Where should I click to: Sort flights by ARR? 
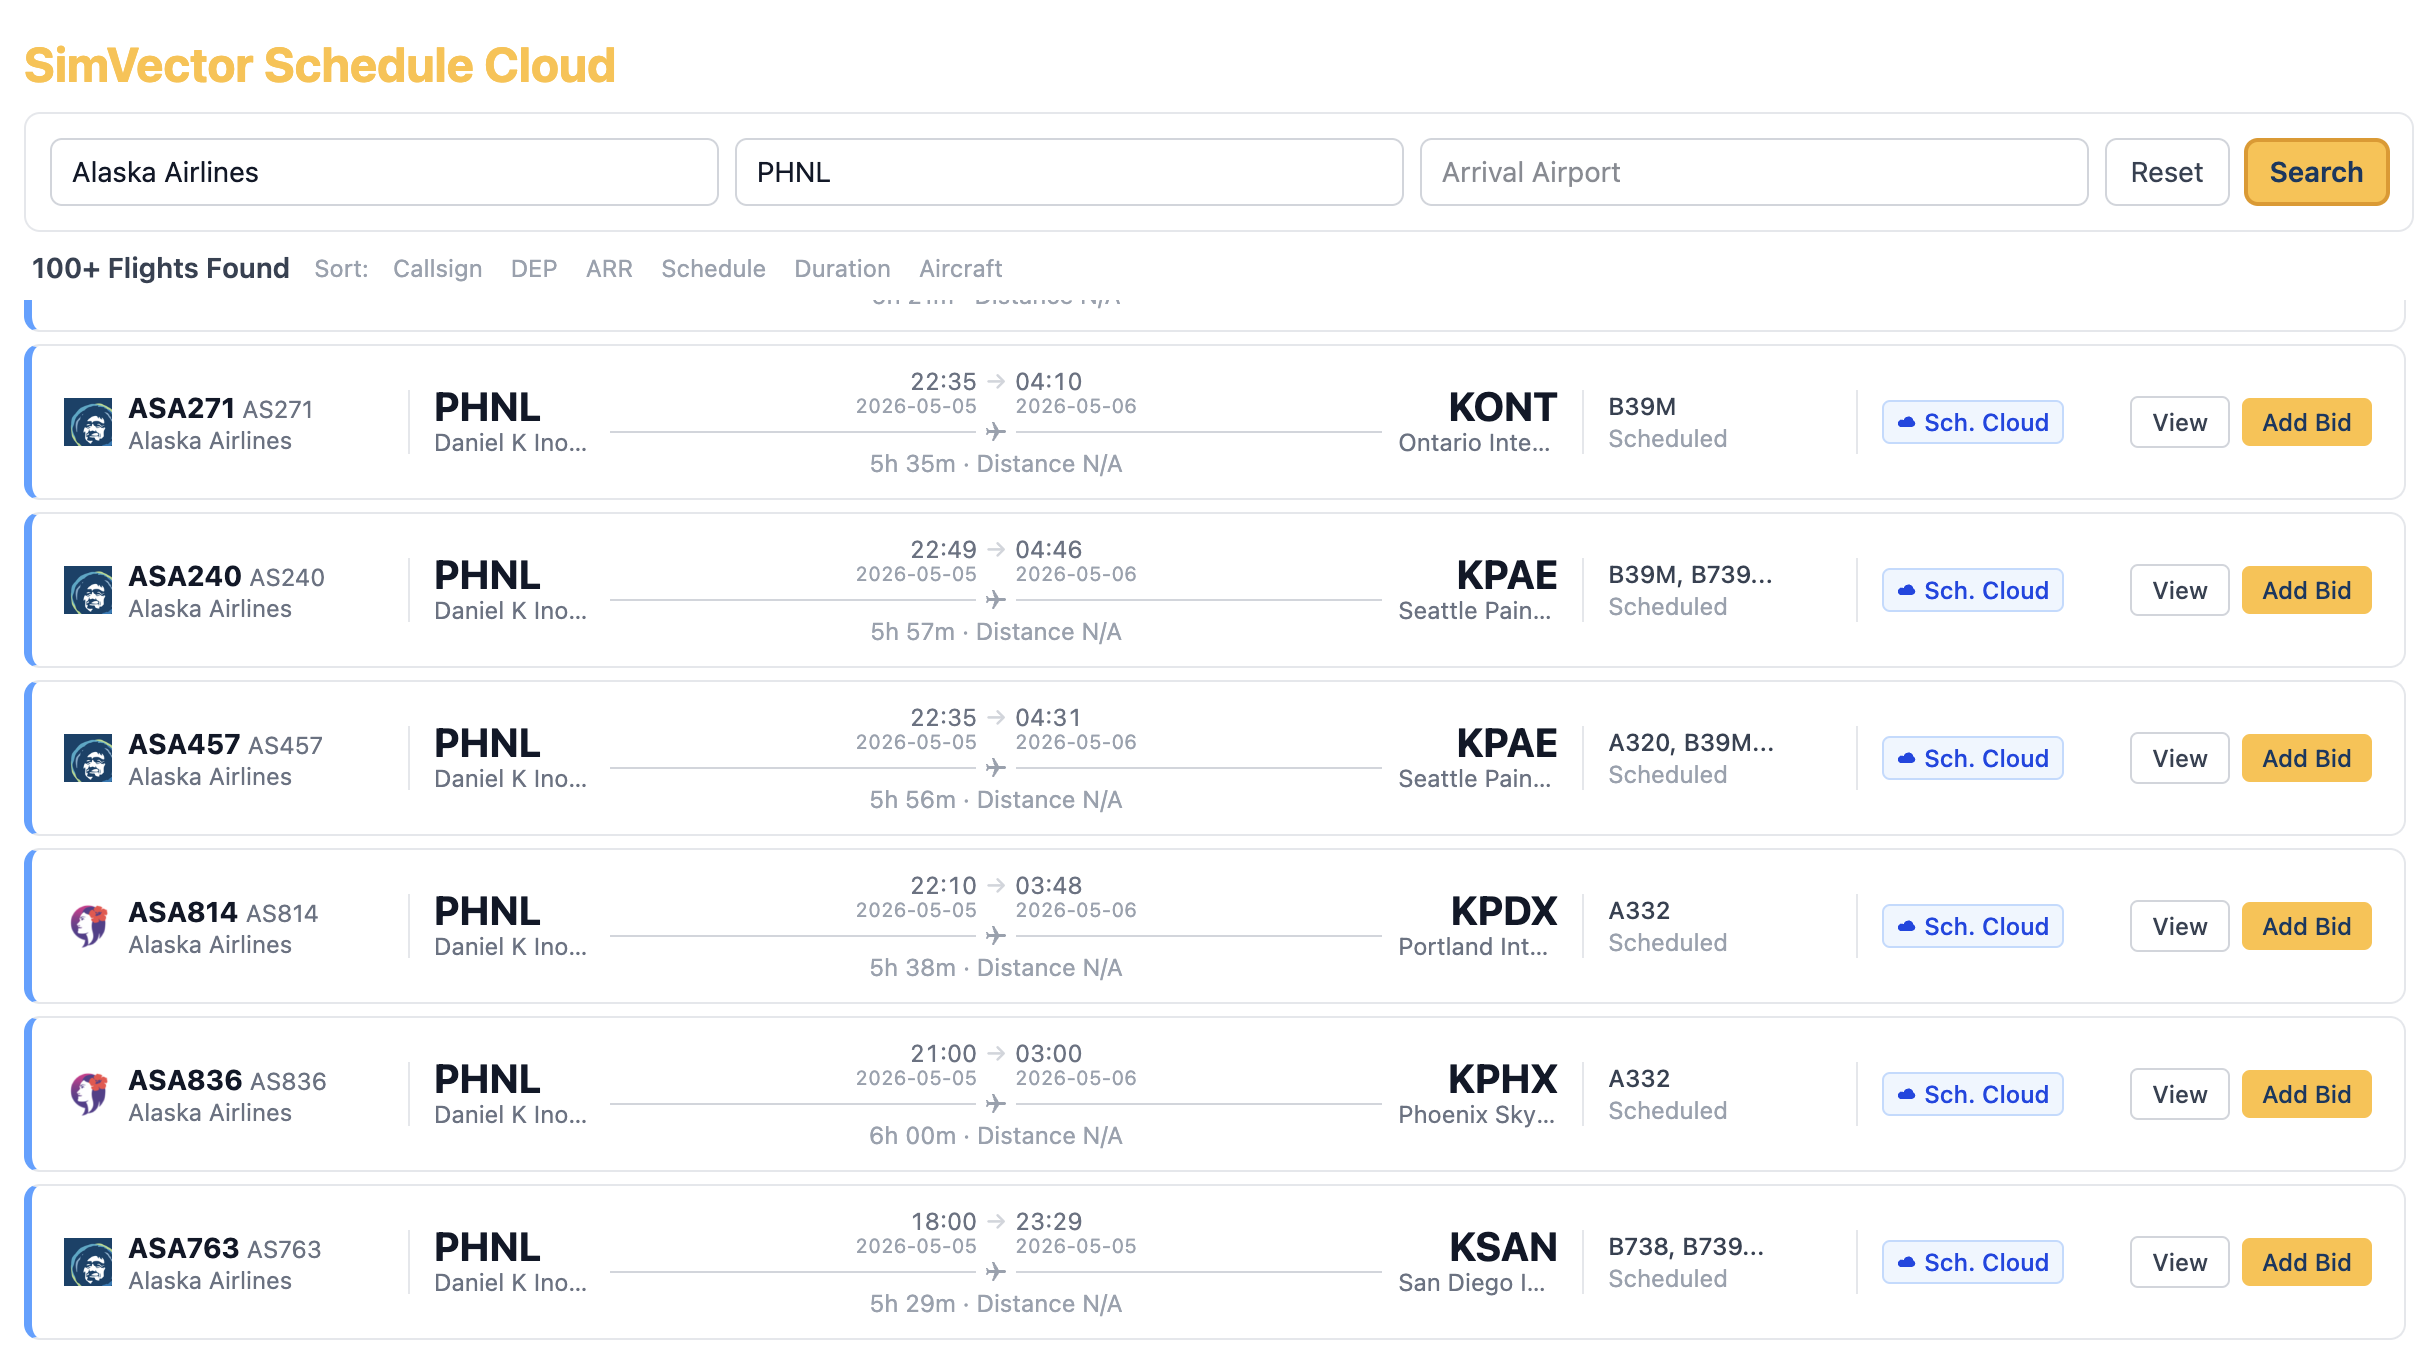[609, 269]
